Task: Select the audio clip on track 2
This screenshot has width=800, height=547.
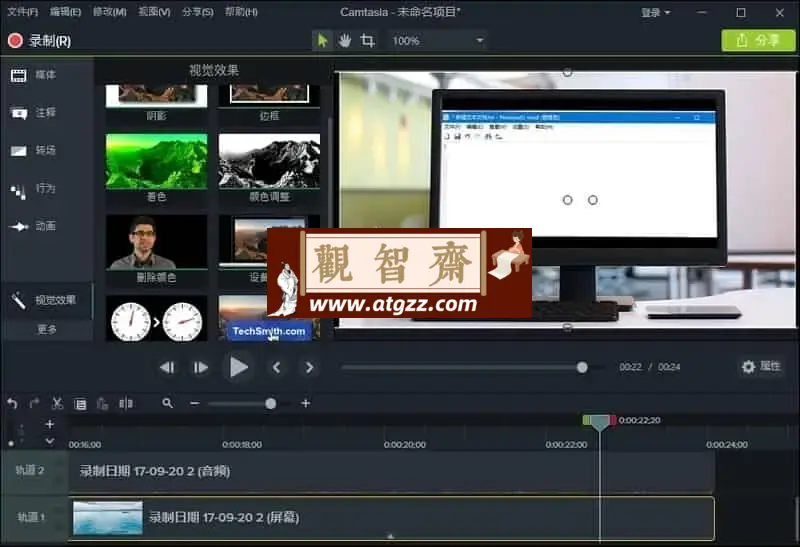Action: pos(391,471)
